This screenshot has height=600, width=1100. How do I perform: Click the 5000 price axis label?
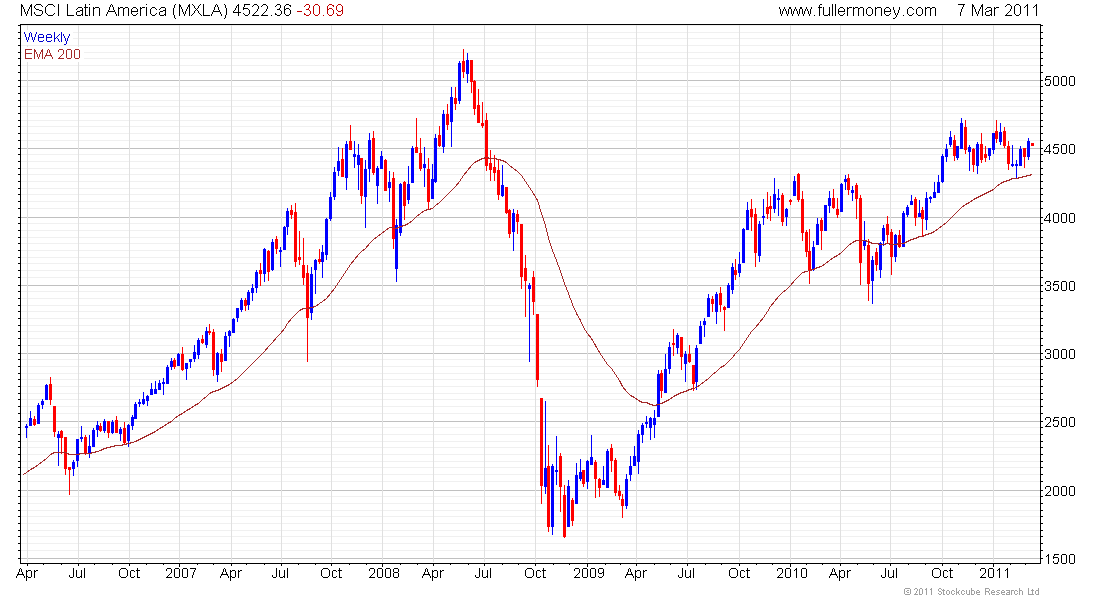coord(1059,81)
